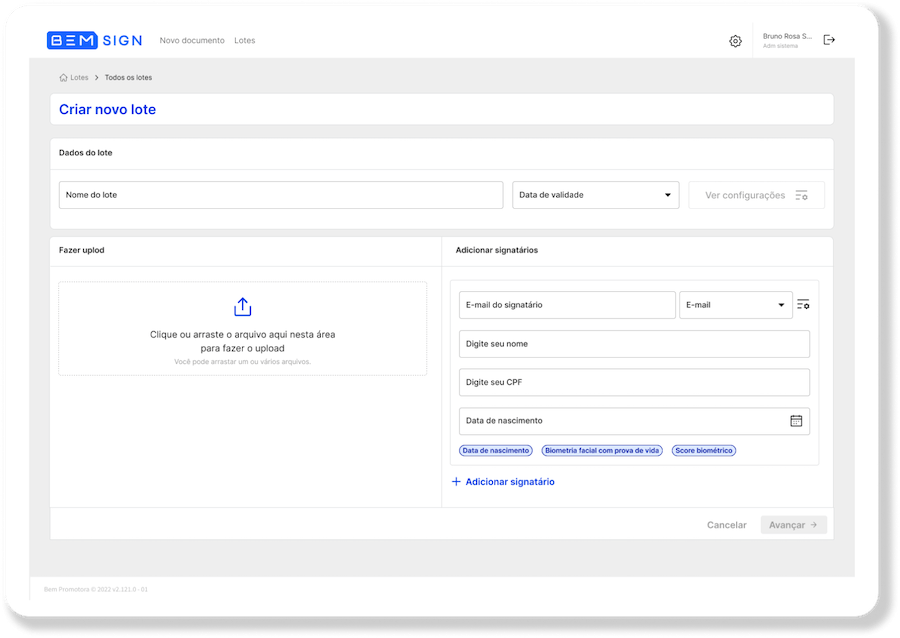Click the upload arrow icon
900x638 pixels.
click(x=242, y=307)
